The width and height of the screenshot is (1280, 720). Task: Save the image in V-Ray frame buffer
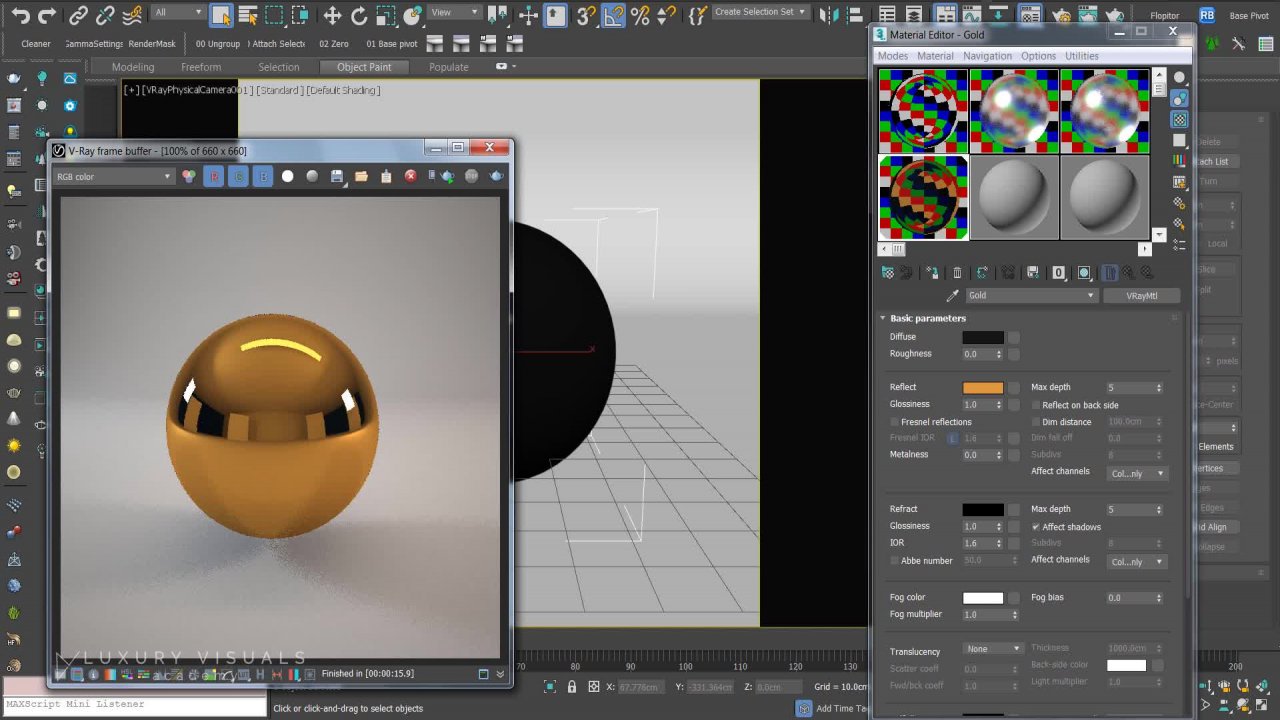coord(337,177)
